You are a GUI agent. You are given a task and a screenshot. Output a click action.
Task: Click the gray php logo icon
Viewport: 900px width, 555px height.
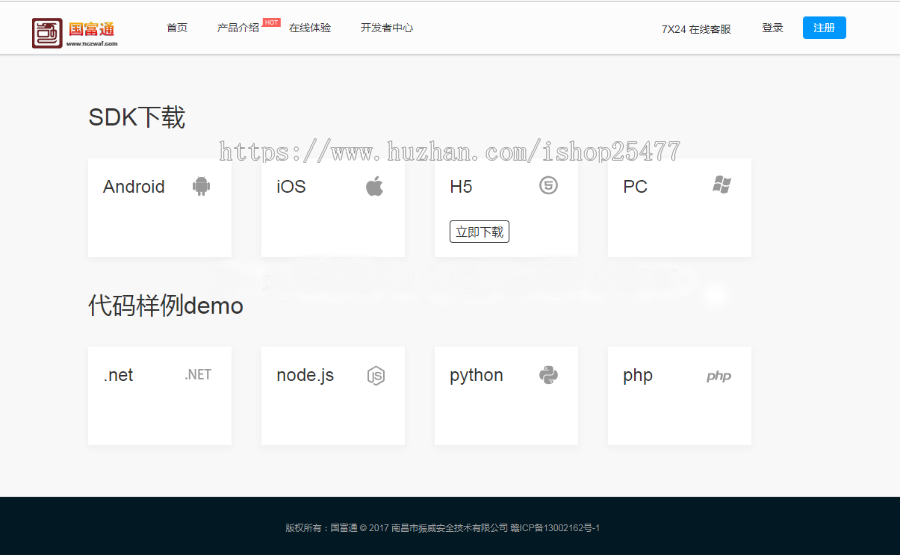(x=719, y=376)
